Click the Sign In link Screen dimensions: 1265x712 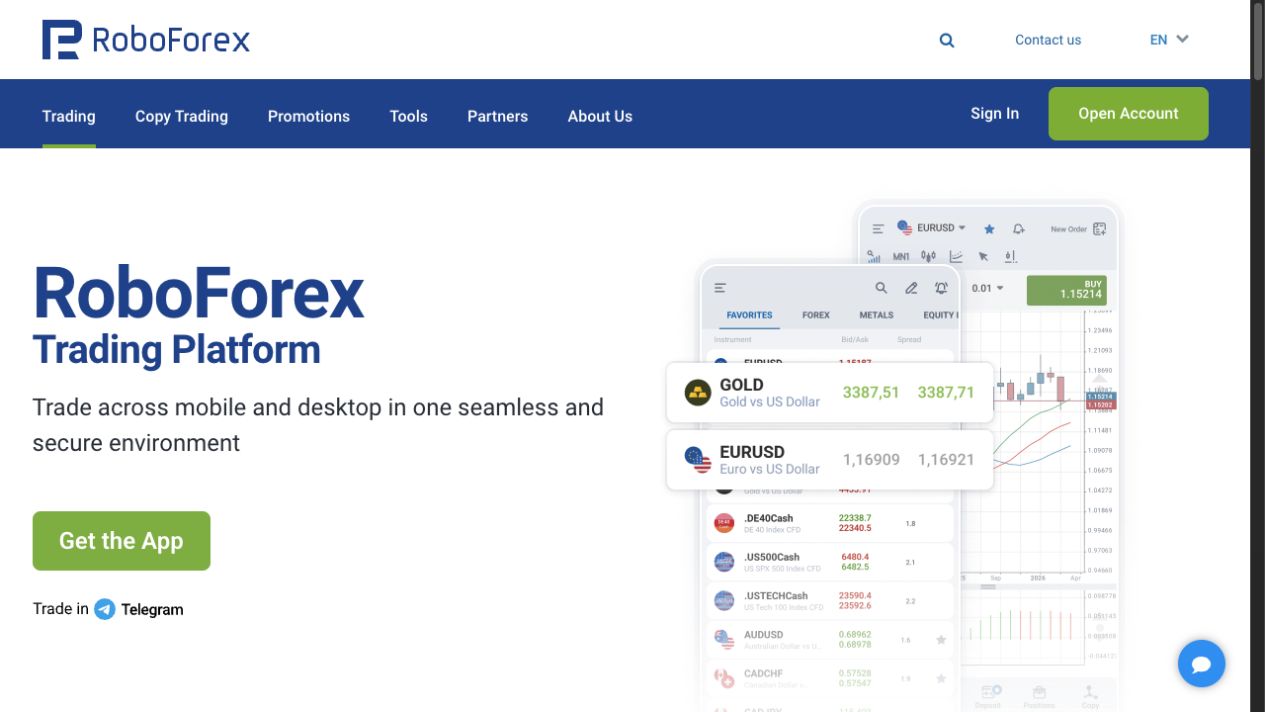coord(995,114)
